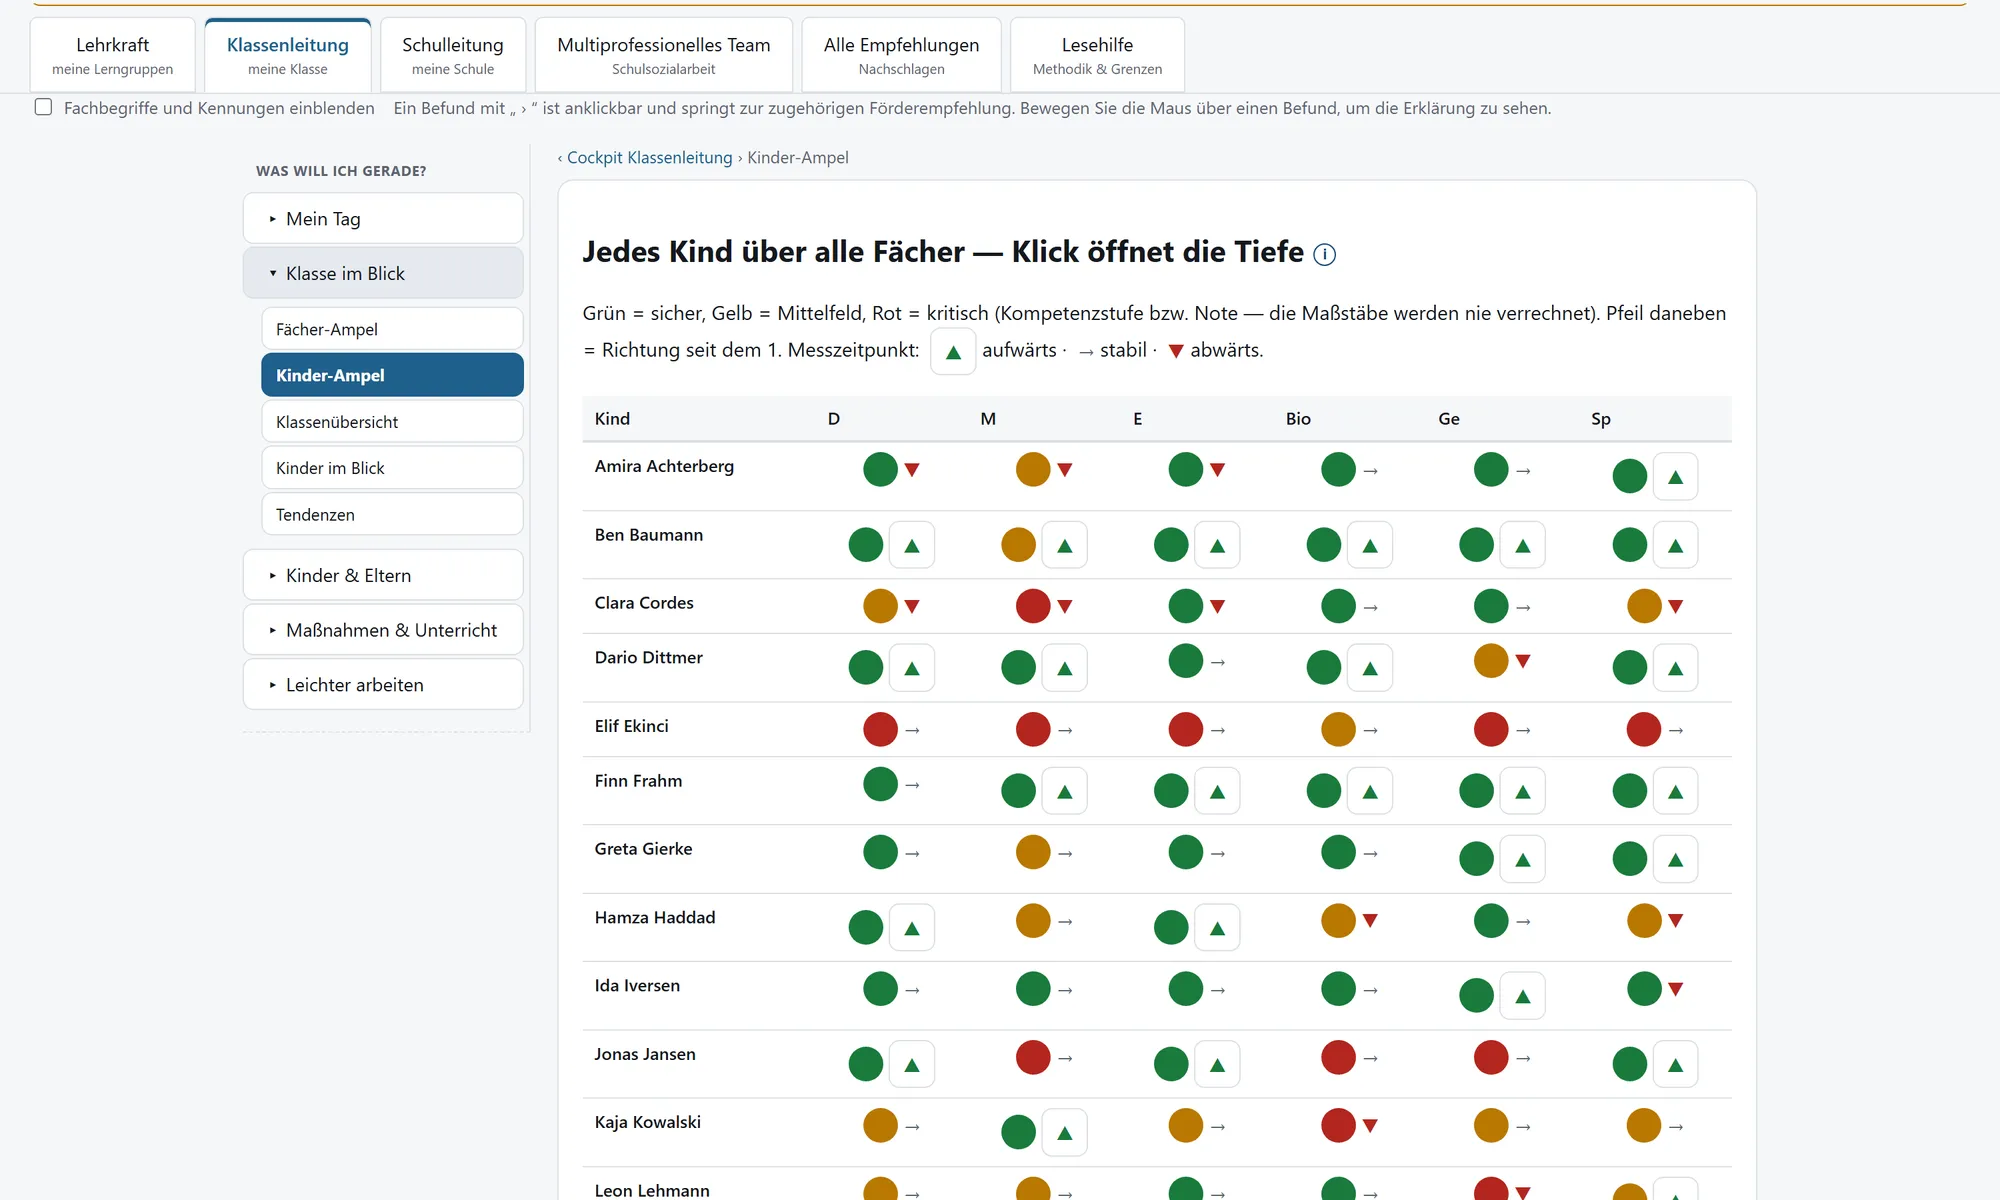Click Ida Iversen's downward arrow in column Sp

pyautogui.click(x=1676, y=989)
